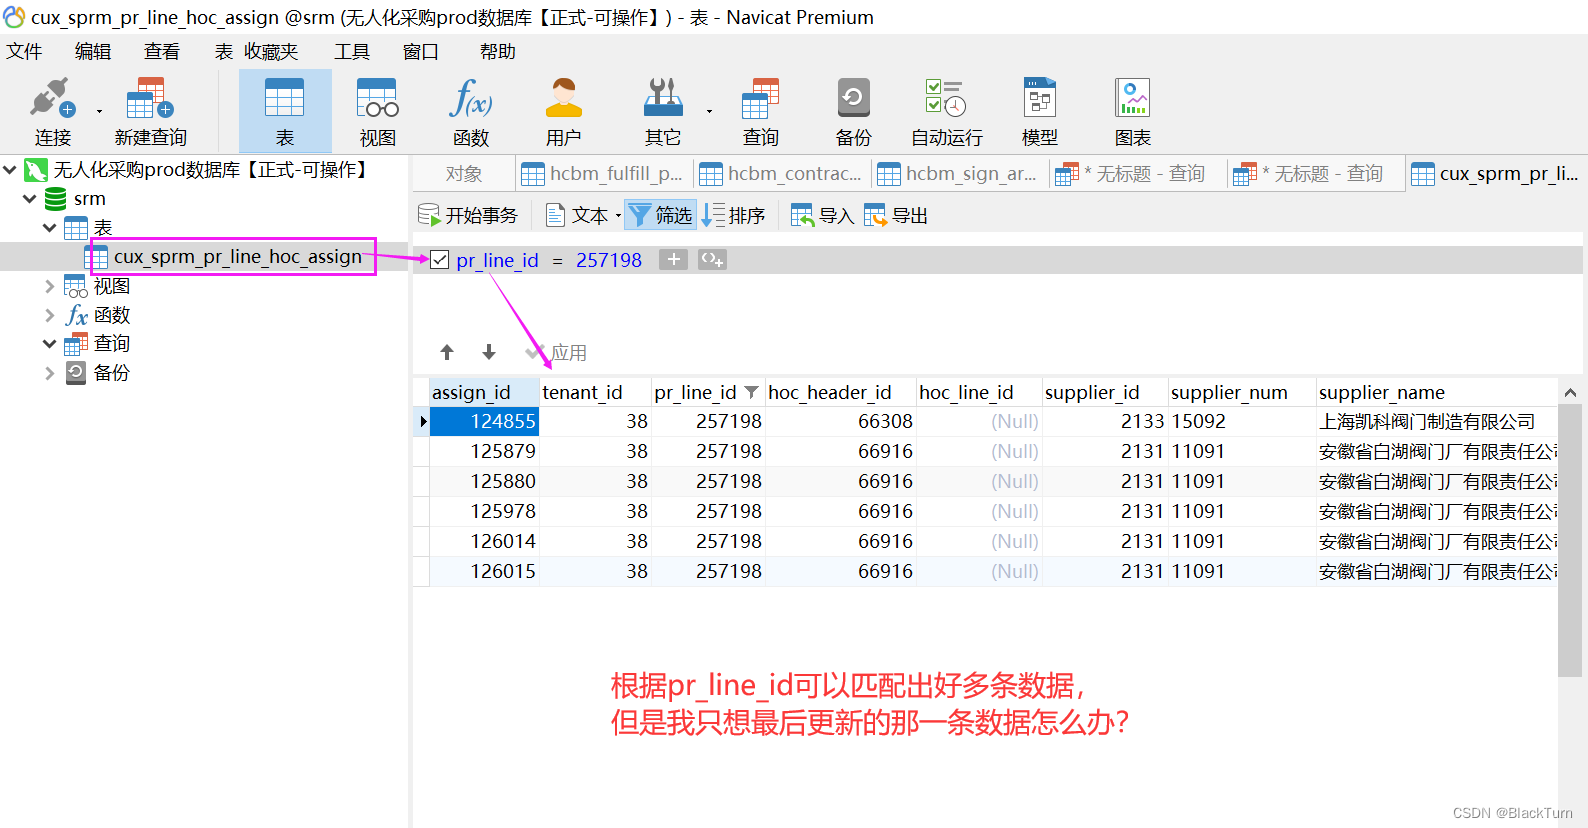Select the supplier_num 15092 cell
This screenshot has height=828, width=1588.
point(1241,421)
